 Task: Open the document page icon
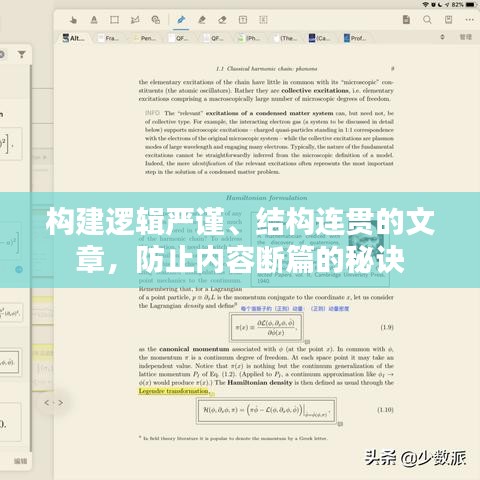(x=406, y=20)
